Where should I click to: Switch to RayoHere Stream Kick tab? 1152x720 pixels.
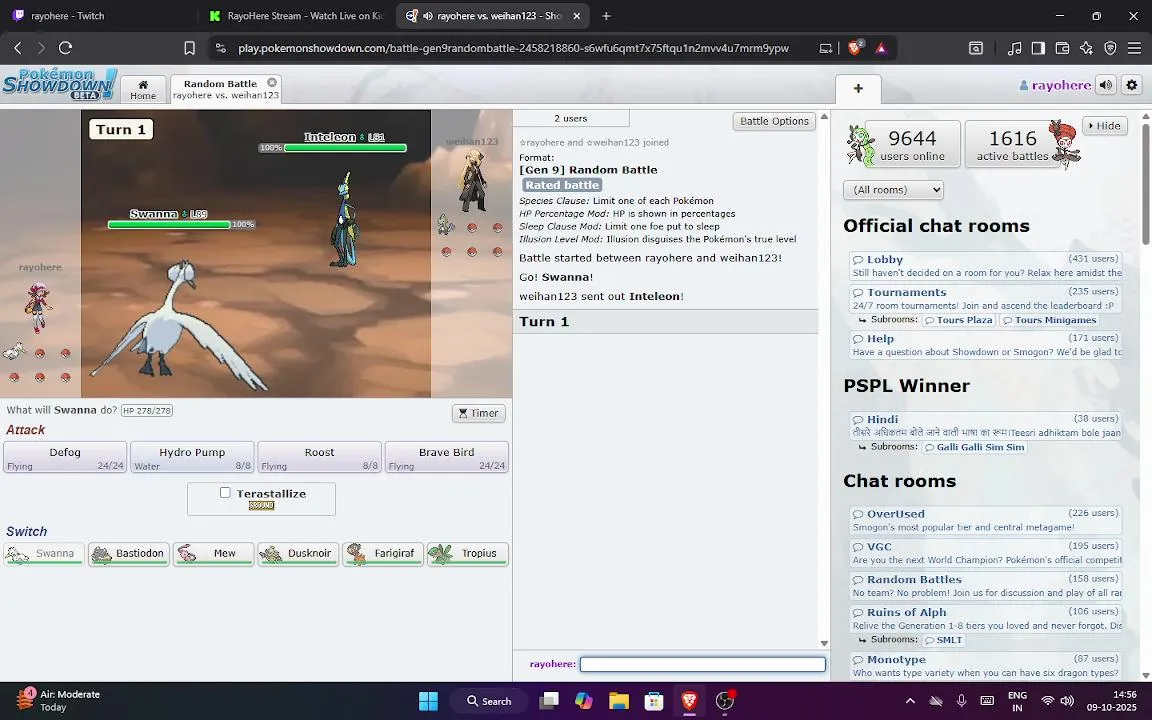(295, 15)
